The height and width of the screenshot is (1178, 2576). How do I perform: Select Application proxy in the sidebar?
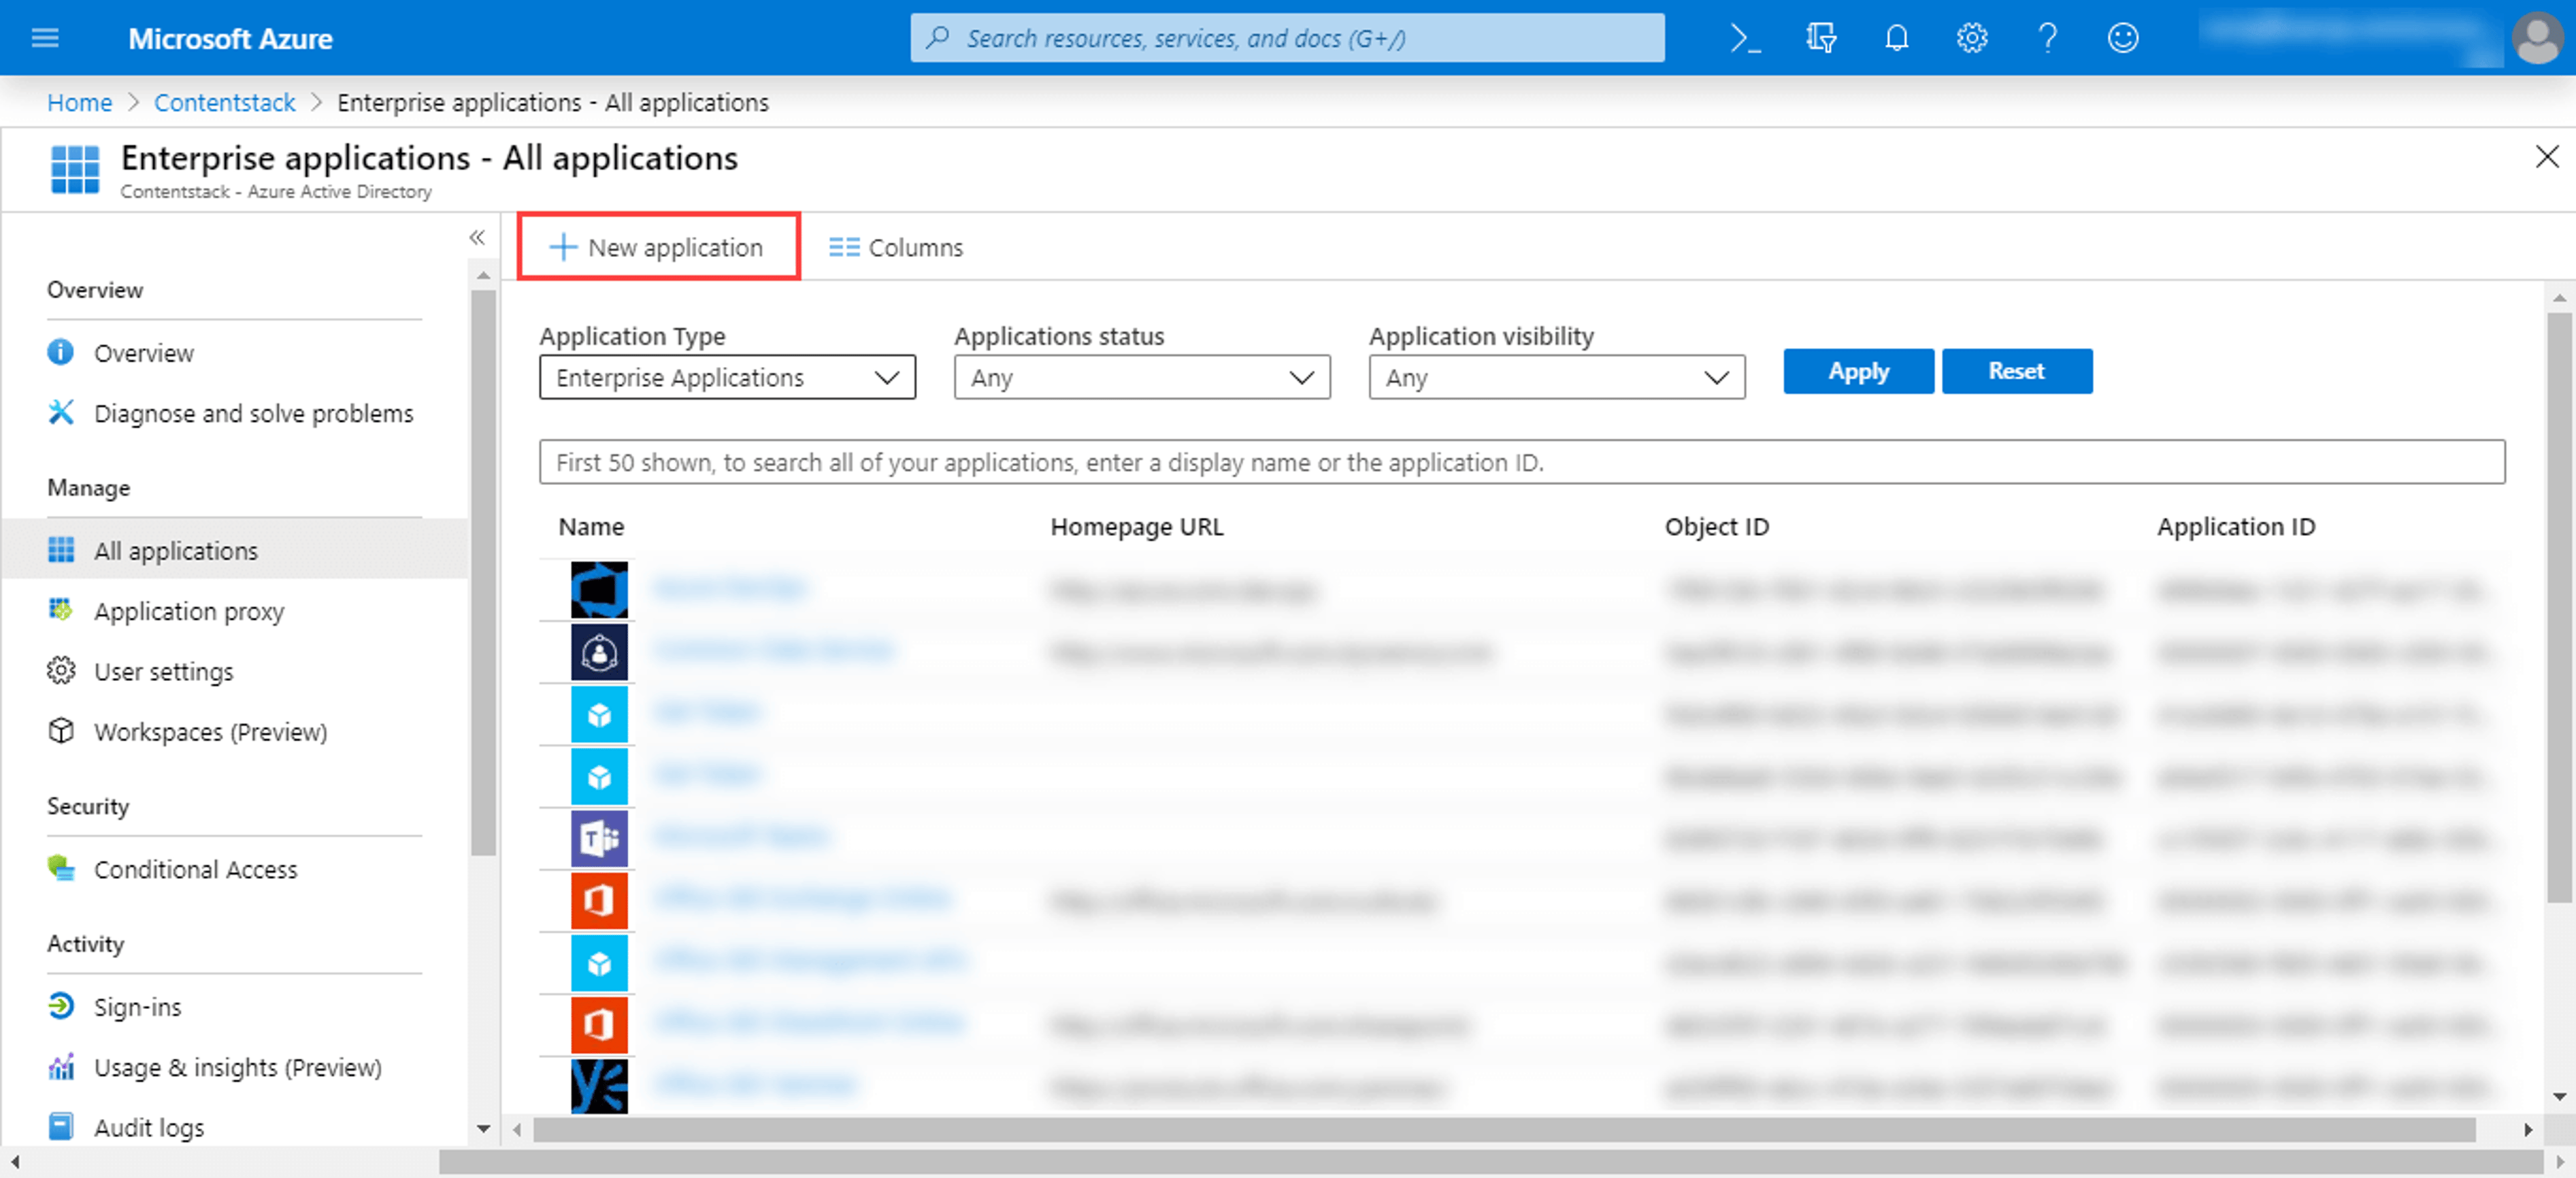189,611
